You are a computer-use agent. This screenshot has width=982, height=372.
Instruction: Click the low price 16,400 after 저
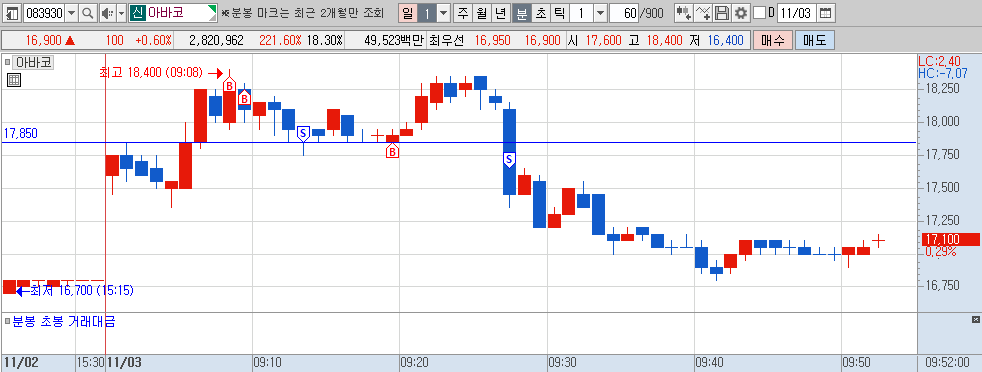pos(725,41)
